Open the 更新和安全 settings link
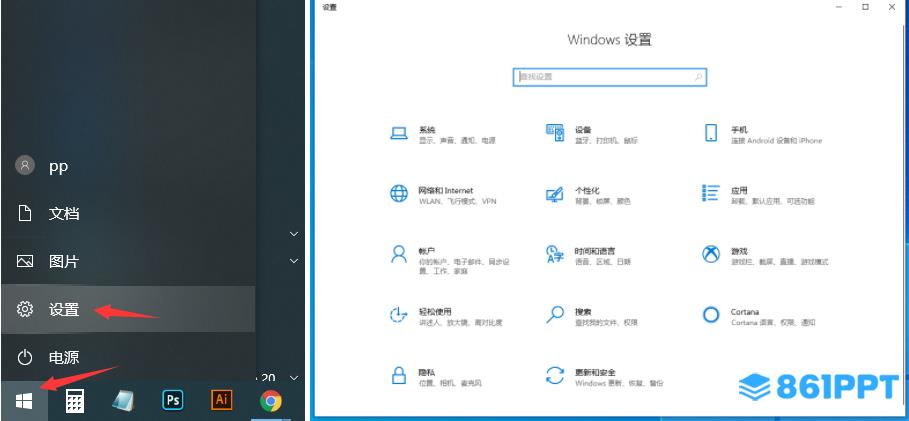This screenshot has height=421, width=909. pos(605,378)
